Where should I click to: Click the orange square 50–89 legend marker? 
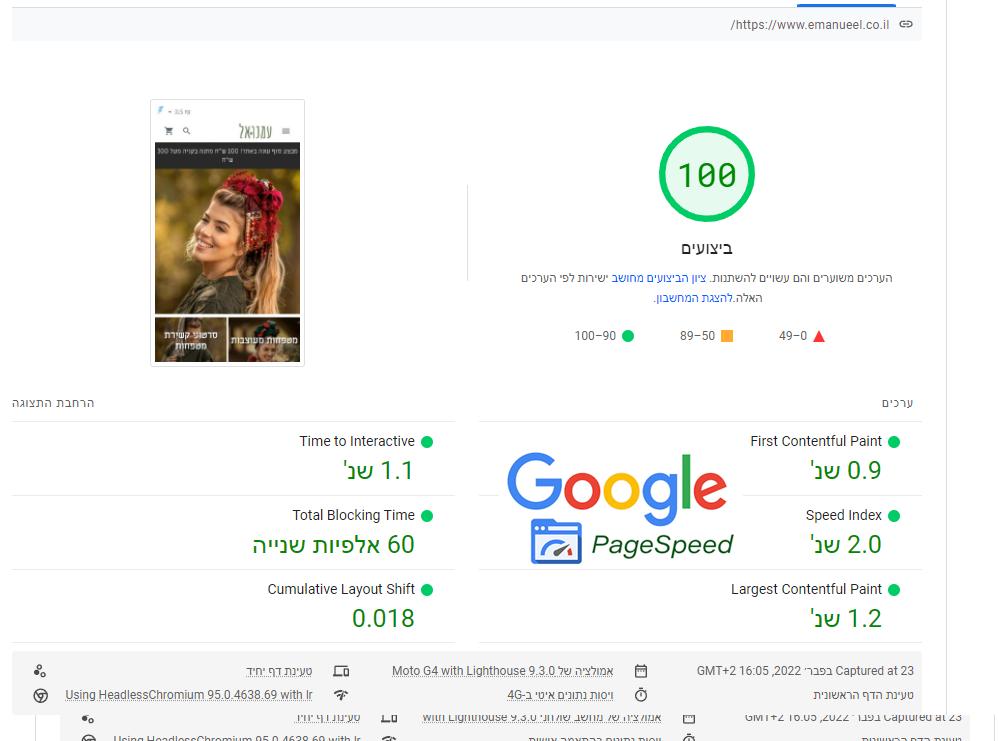[x=727, y=336]
